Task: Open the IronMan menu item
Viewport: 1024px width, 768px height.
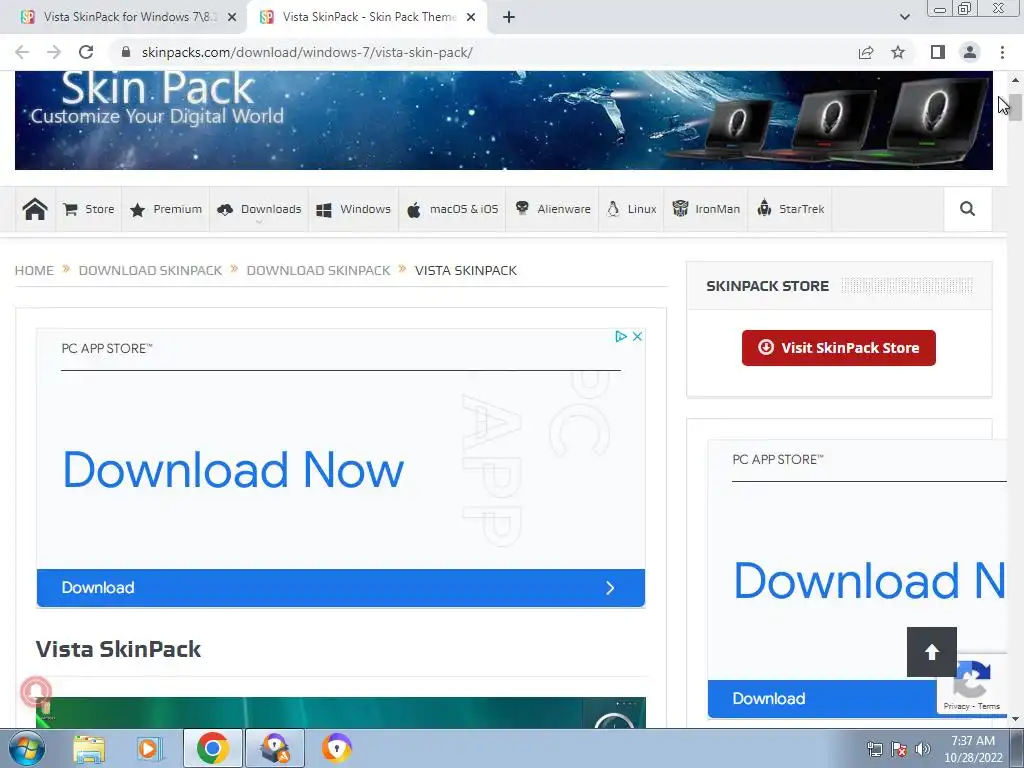Action: pyautogui.click(x=706, y=209)
